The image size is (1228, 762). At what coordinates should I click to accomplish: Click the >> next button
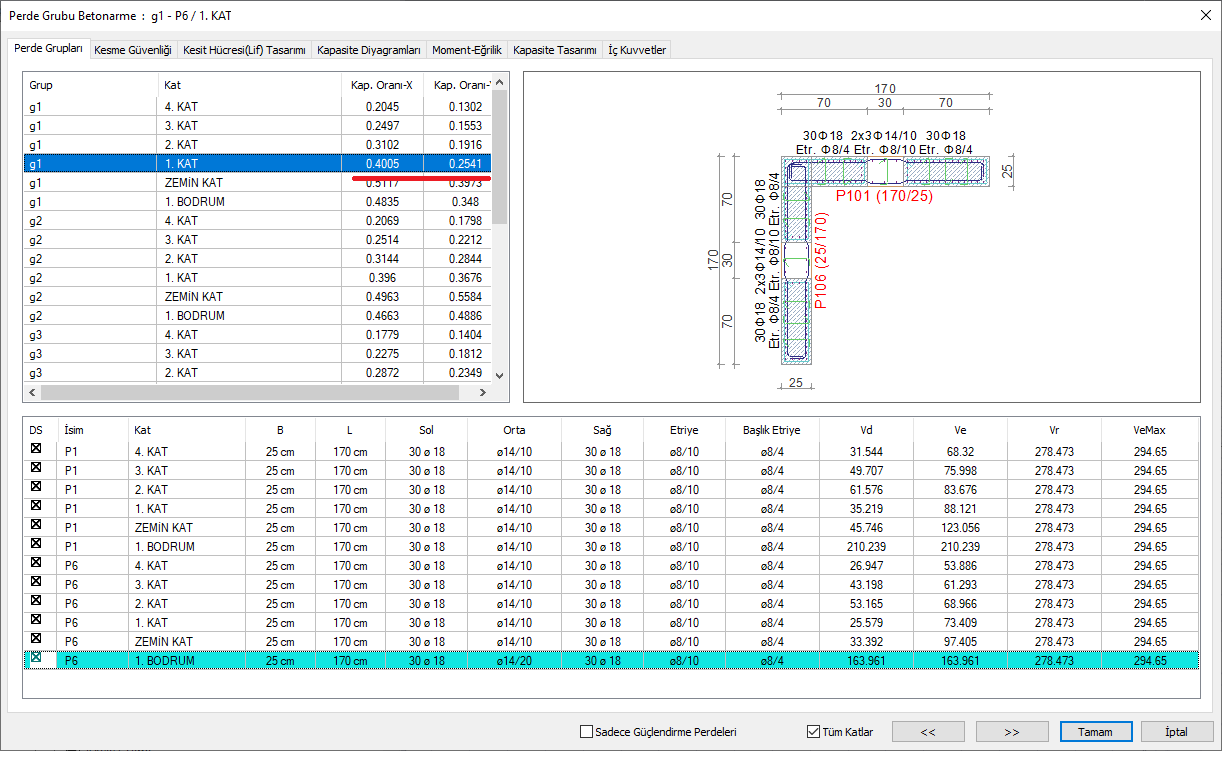pyautogui.click(x=1012, y=732)
